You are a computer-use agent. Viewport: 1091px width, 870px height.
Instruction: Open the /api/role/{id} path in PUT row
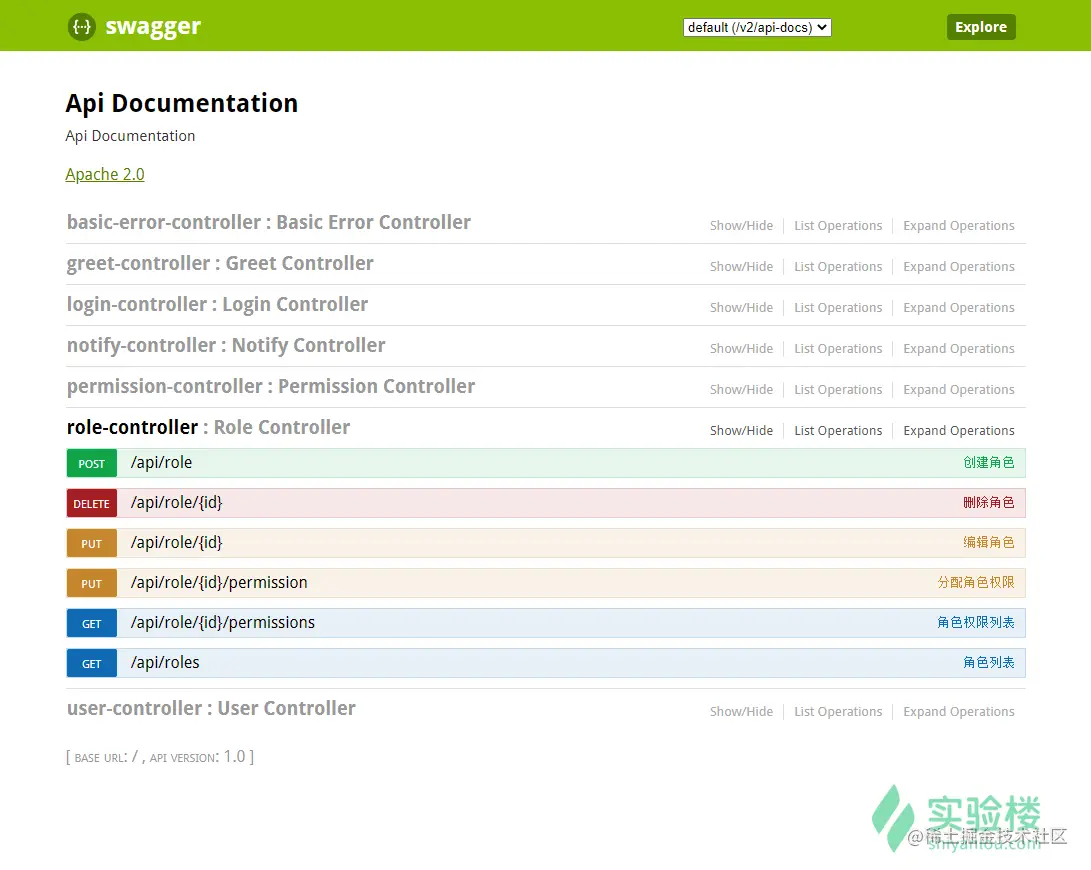coord(177,543)
